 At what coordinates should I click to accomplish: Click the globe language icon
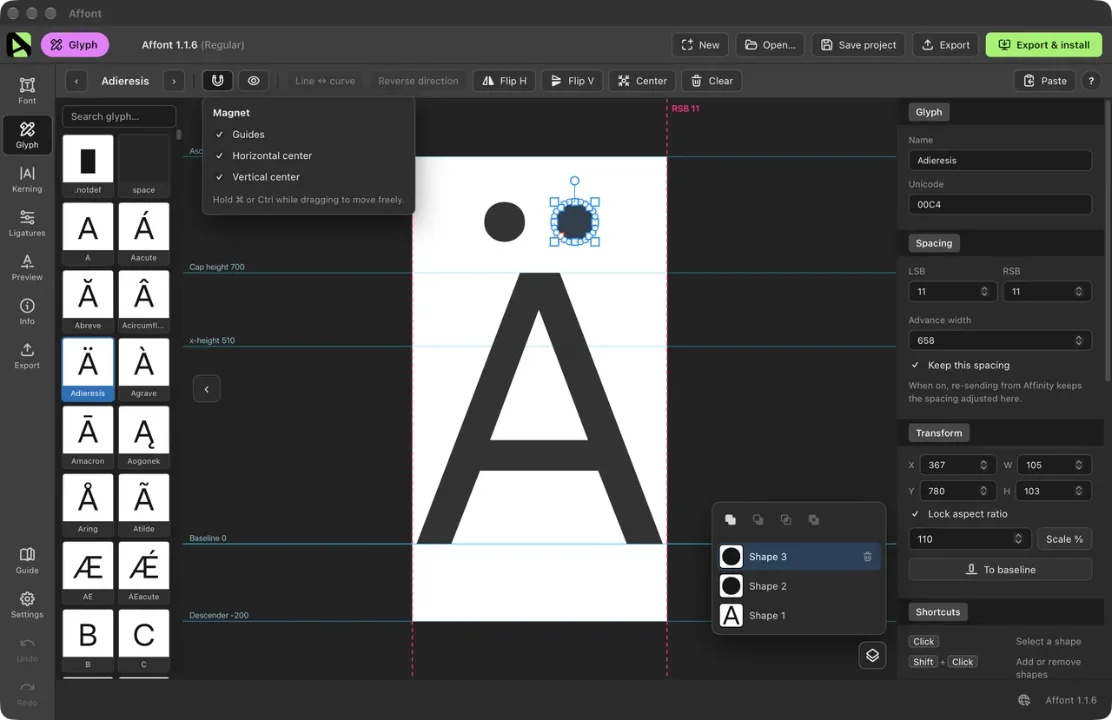pyautogui.click(x=1024, y=700)
